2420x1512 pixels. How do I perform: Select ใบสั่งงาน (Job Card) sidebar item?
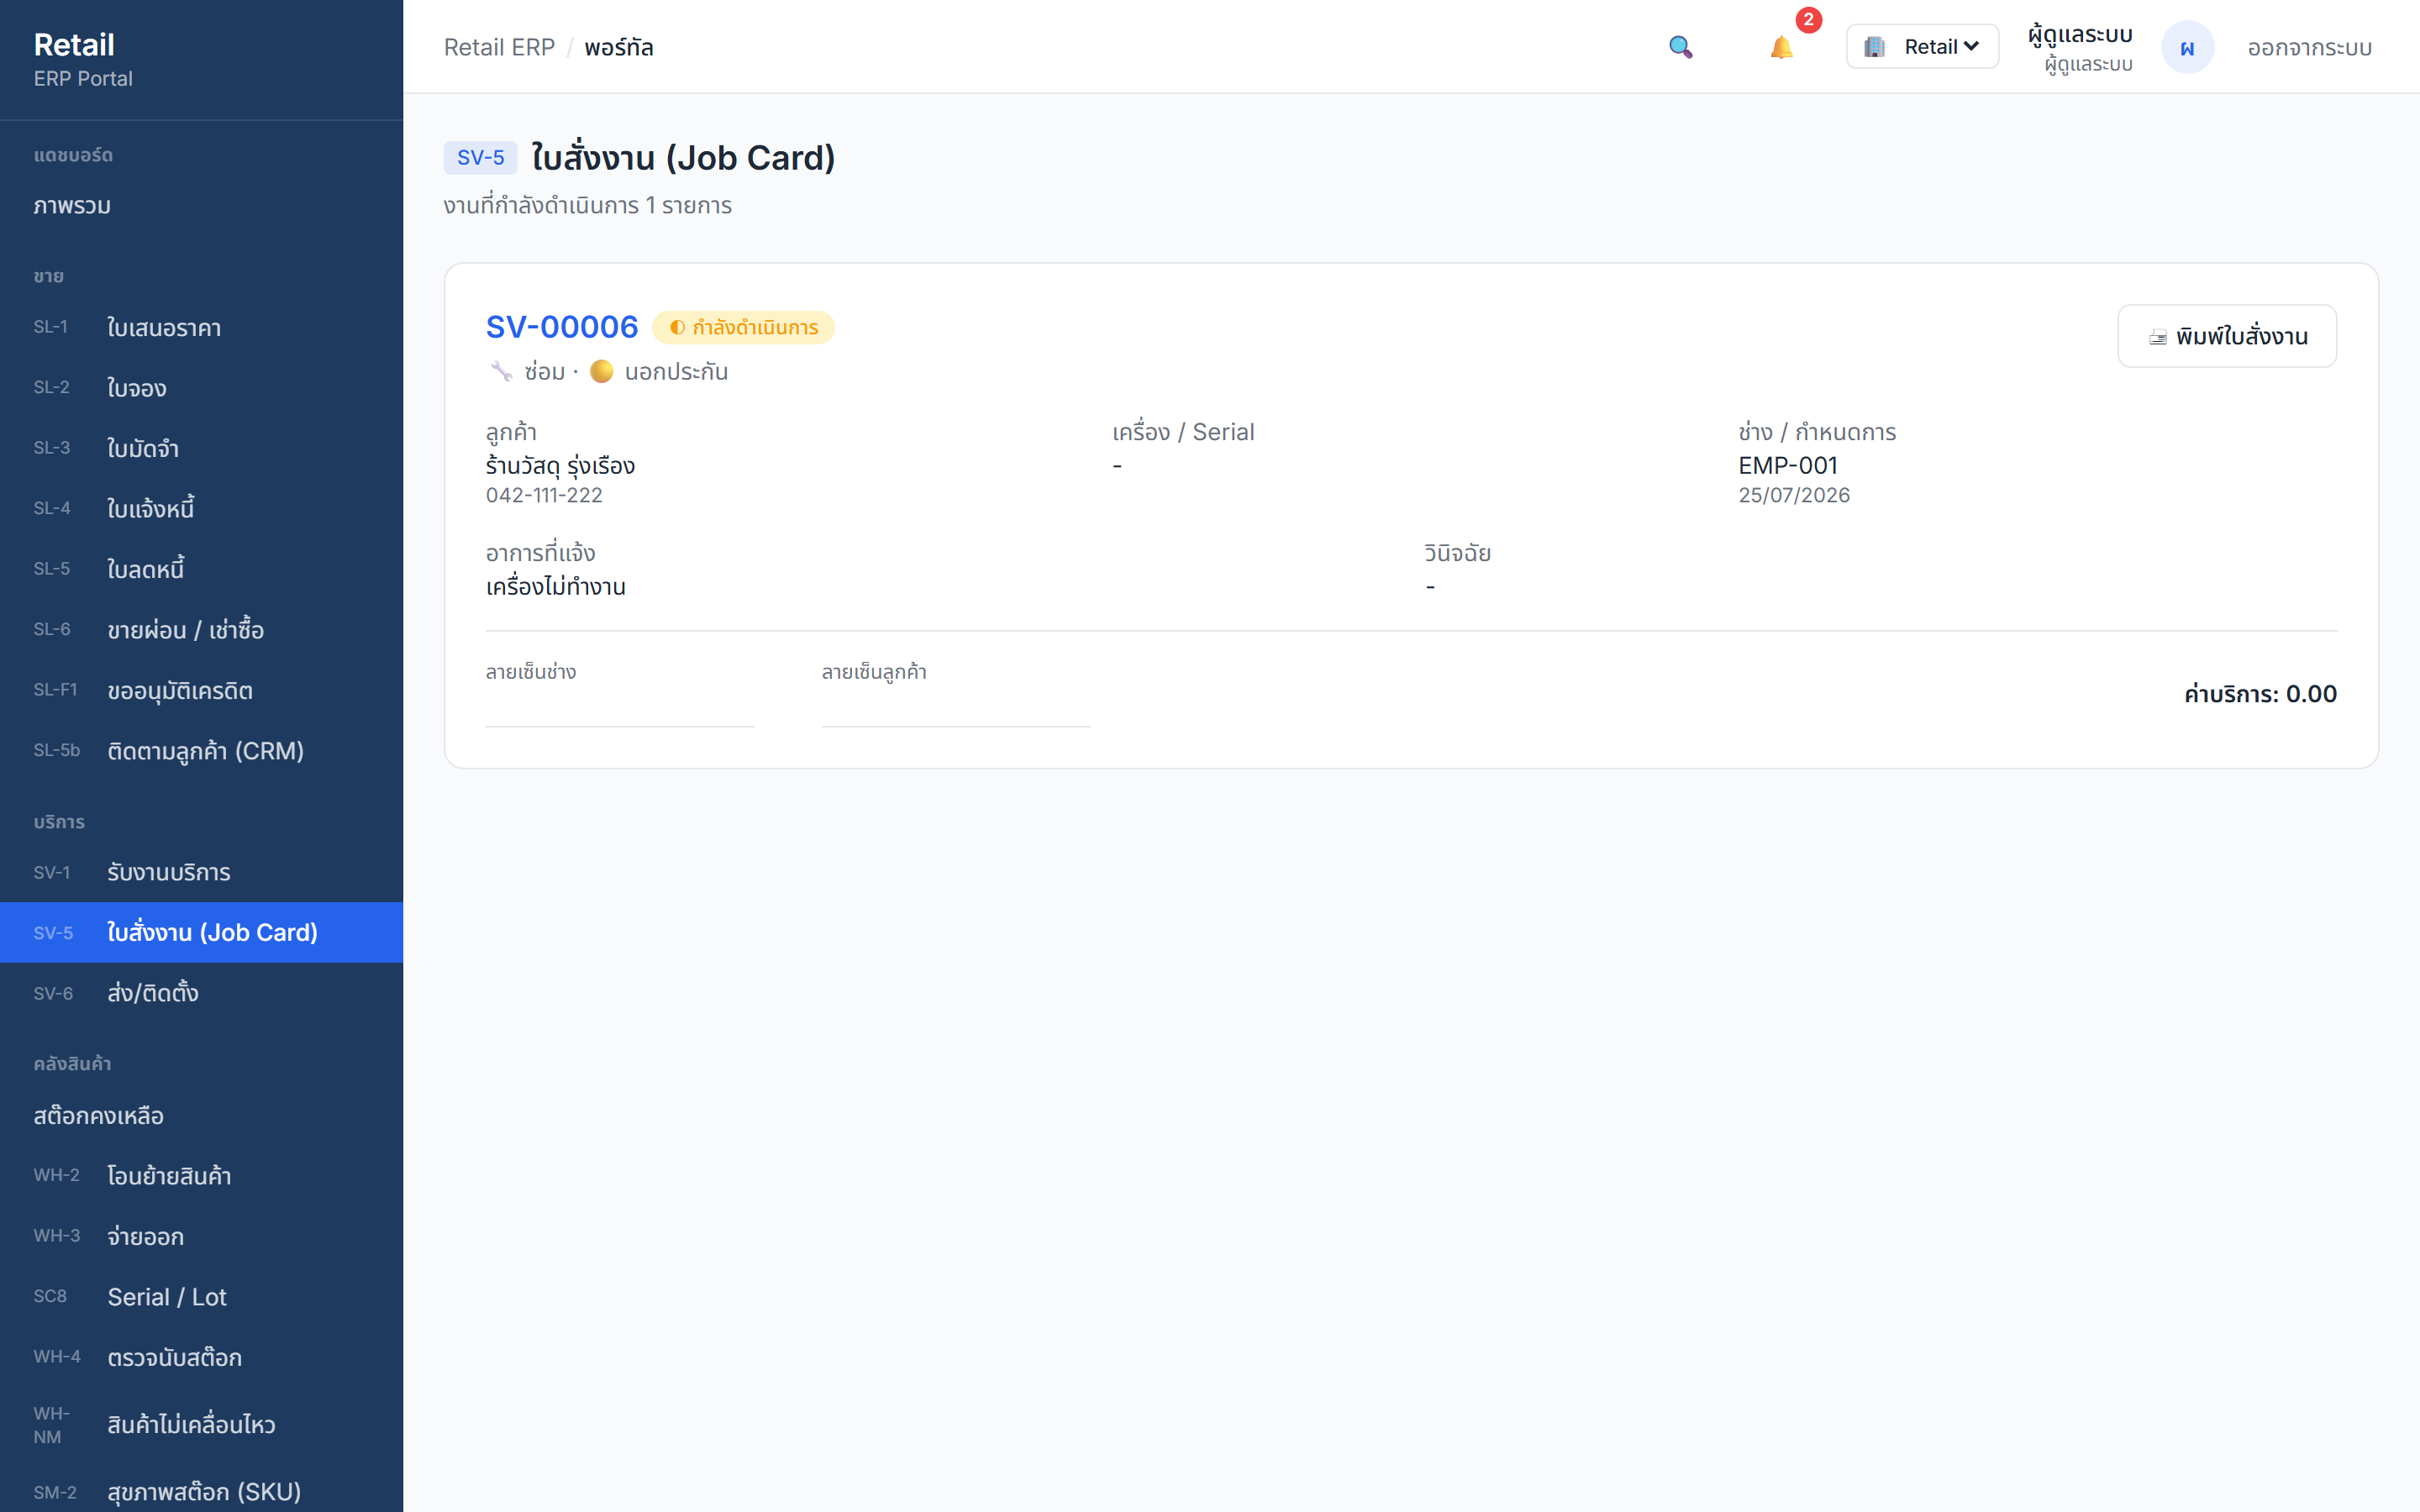[x=201, y=932]
